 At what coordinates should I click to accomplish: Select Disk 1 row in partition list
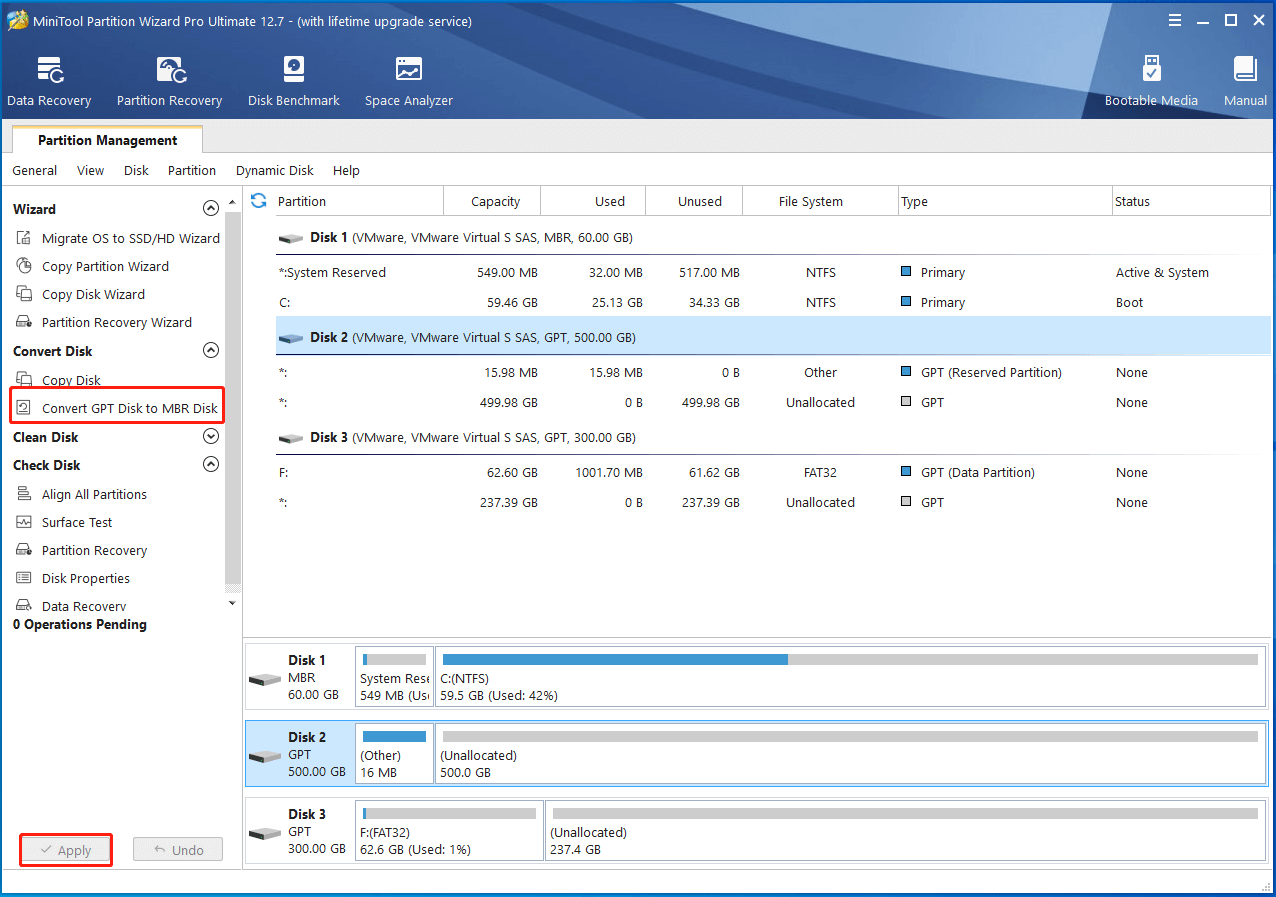pyautogui.click(x=773, y=238)
